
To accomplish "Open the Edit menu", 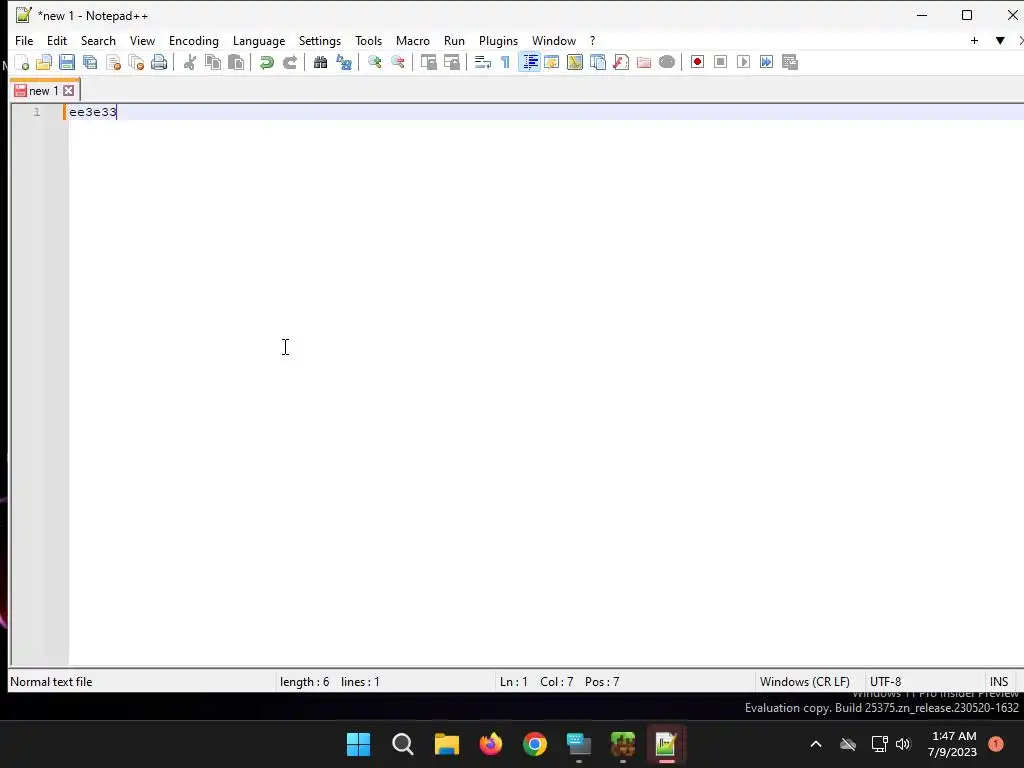I will click(57, 40).
